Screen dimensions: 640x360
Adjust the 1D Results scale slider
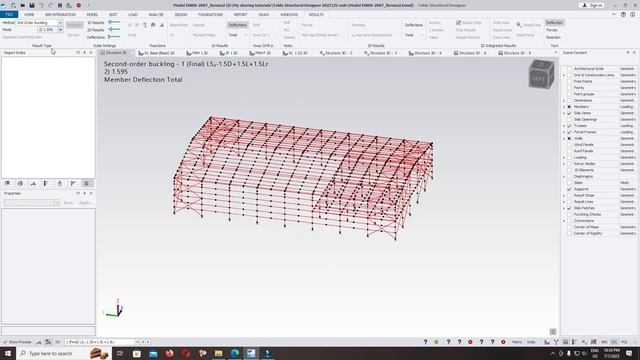coord(114,22)
